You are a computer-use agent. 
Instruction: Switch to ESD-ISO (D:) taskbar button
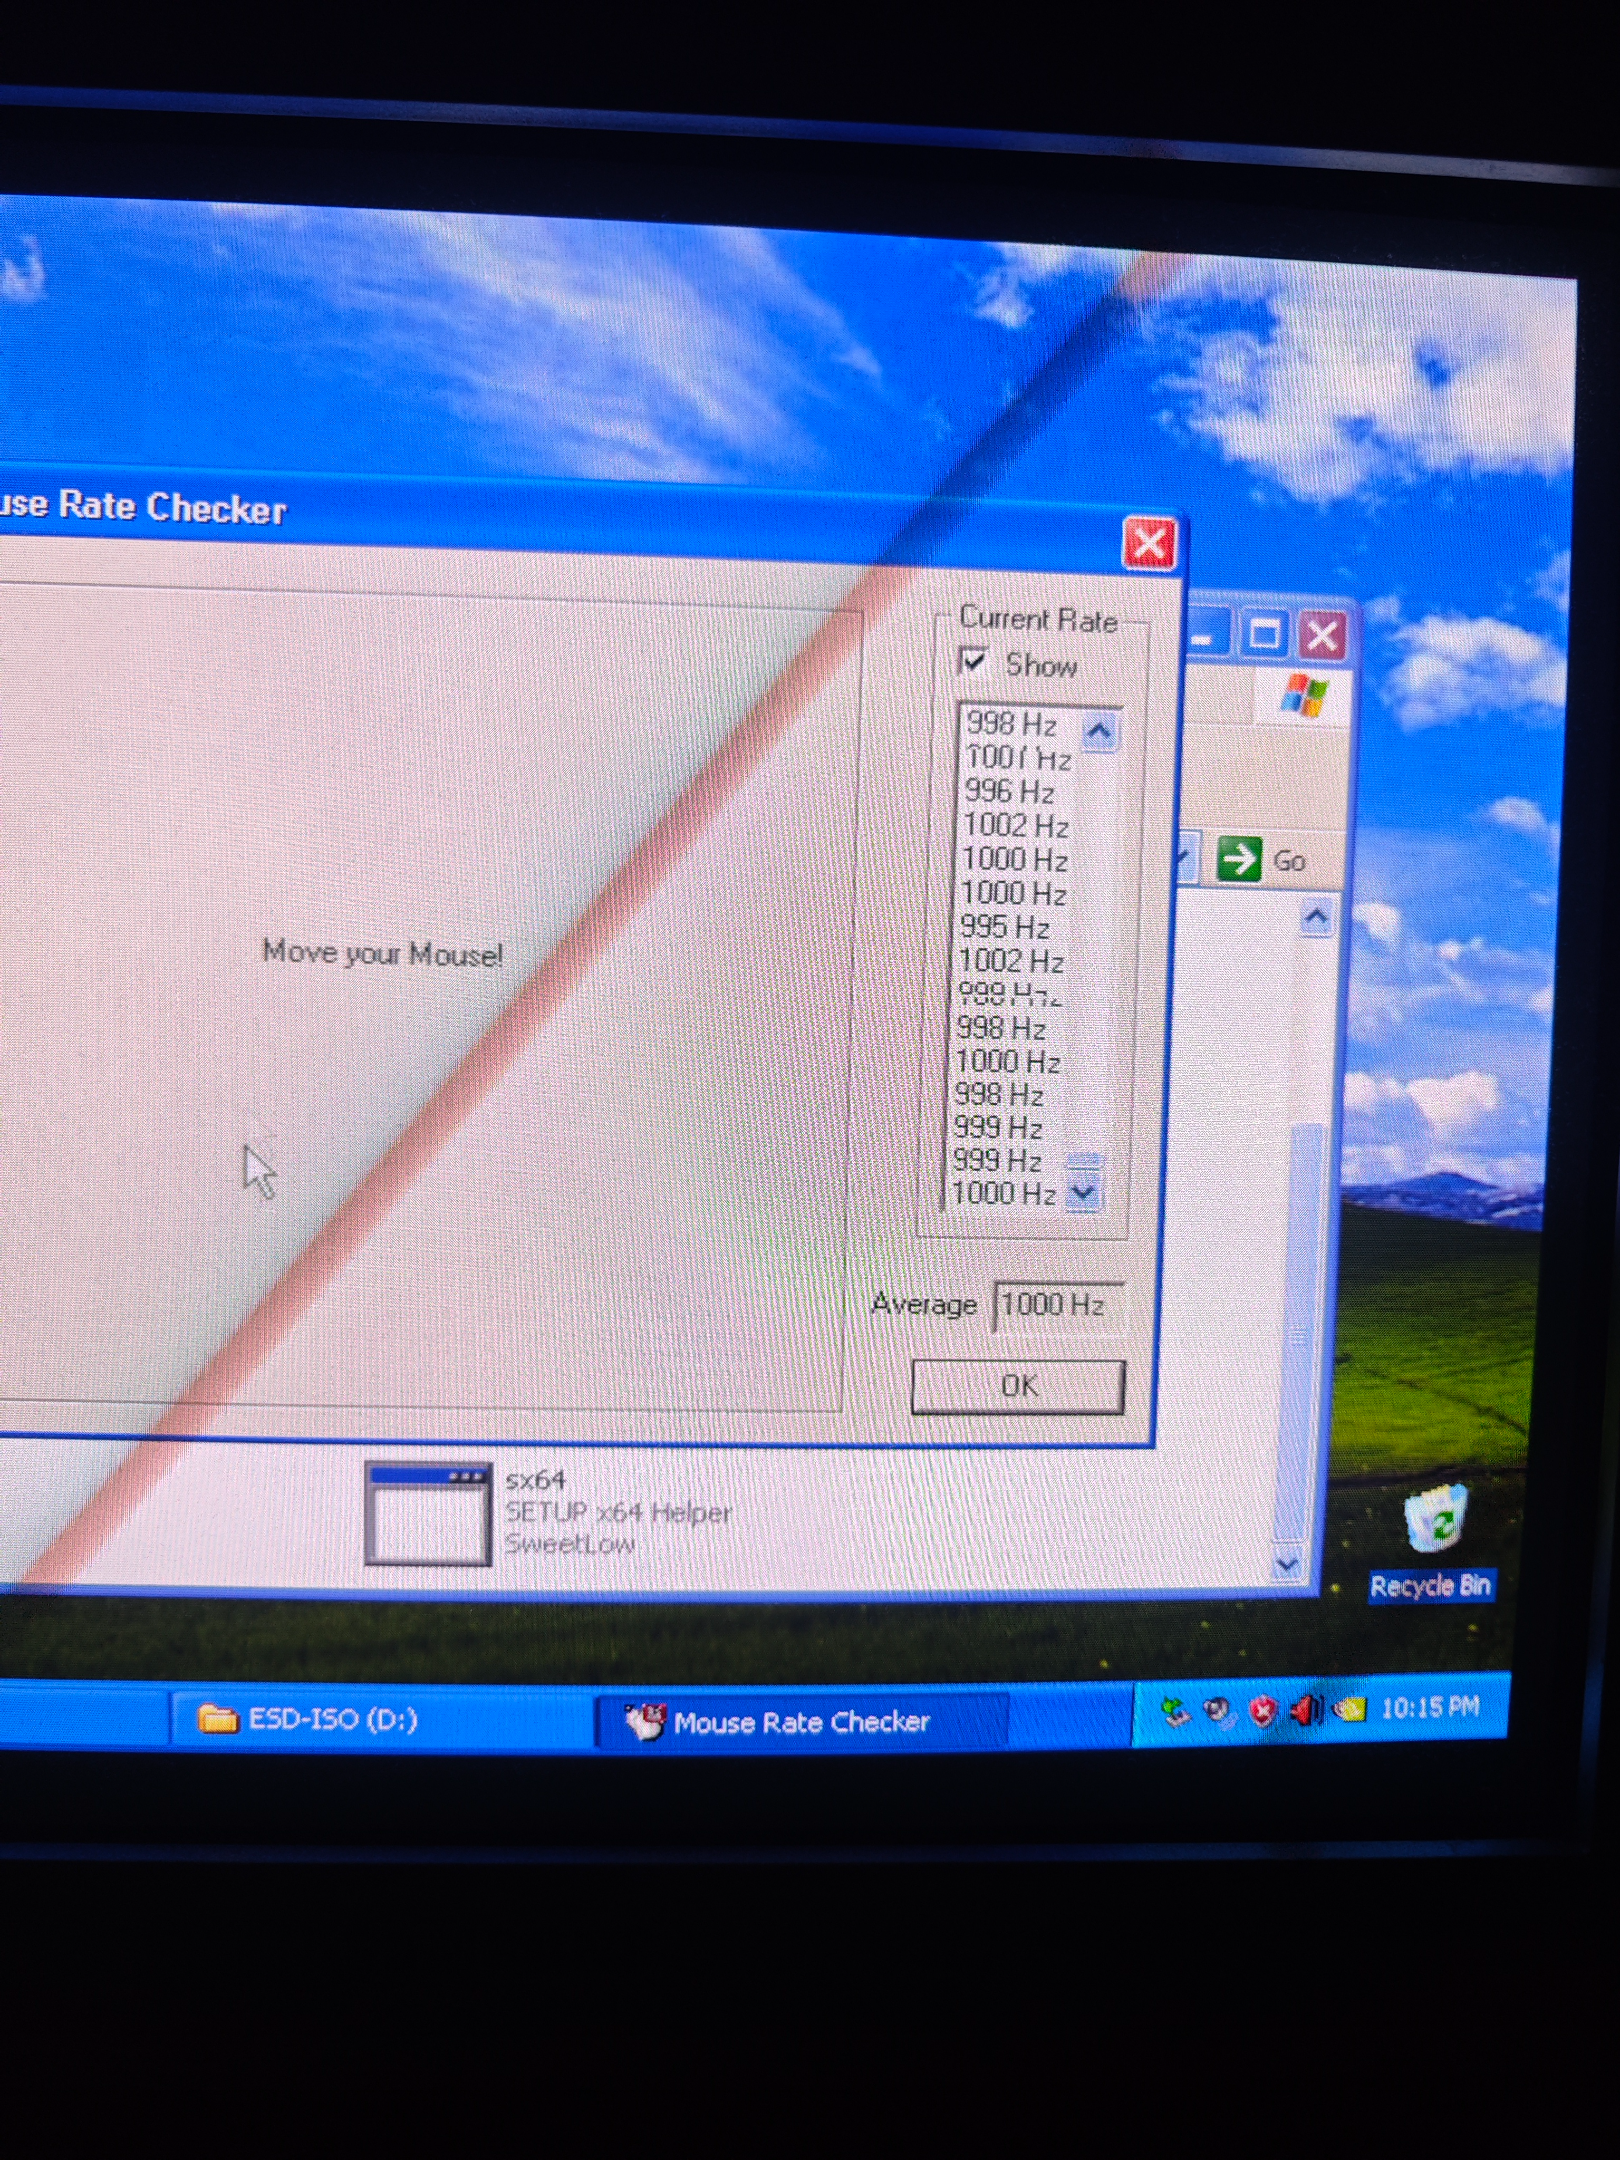380,1718
